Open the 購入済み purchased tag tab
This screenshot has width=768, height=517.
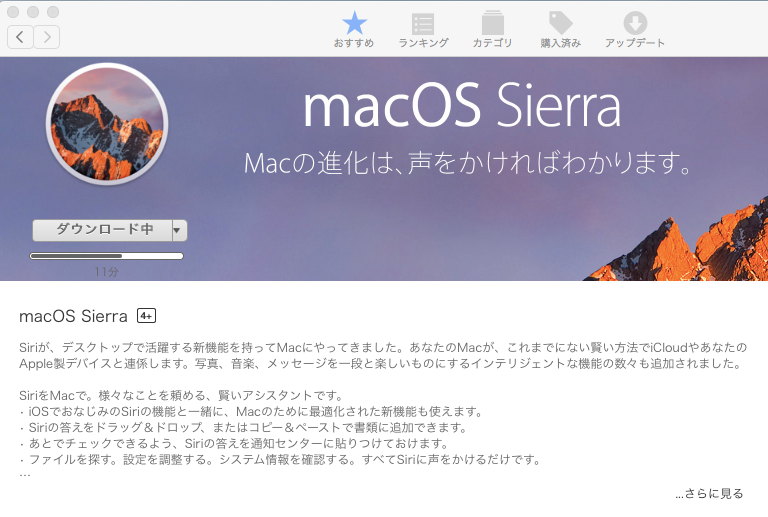tap(561, 29)
